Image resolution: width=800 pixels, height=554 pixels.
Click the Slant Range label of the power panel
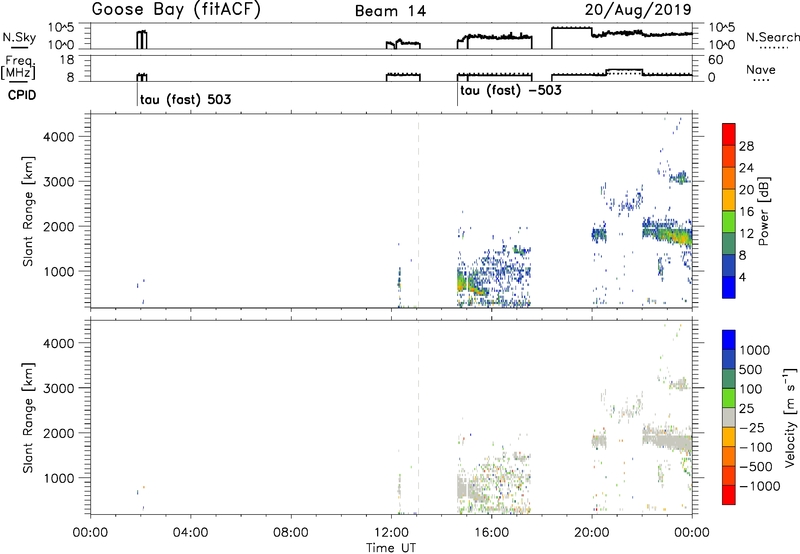pos(28,211)
